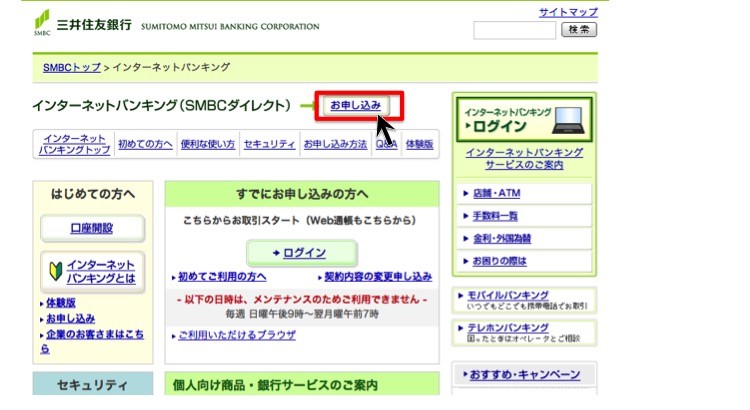Click 個人向け商品・銀行サービスのご案内 heading
This screenshot has width=750, height=410.
click(275, 385)
